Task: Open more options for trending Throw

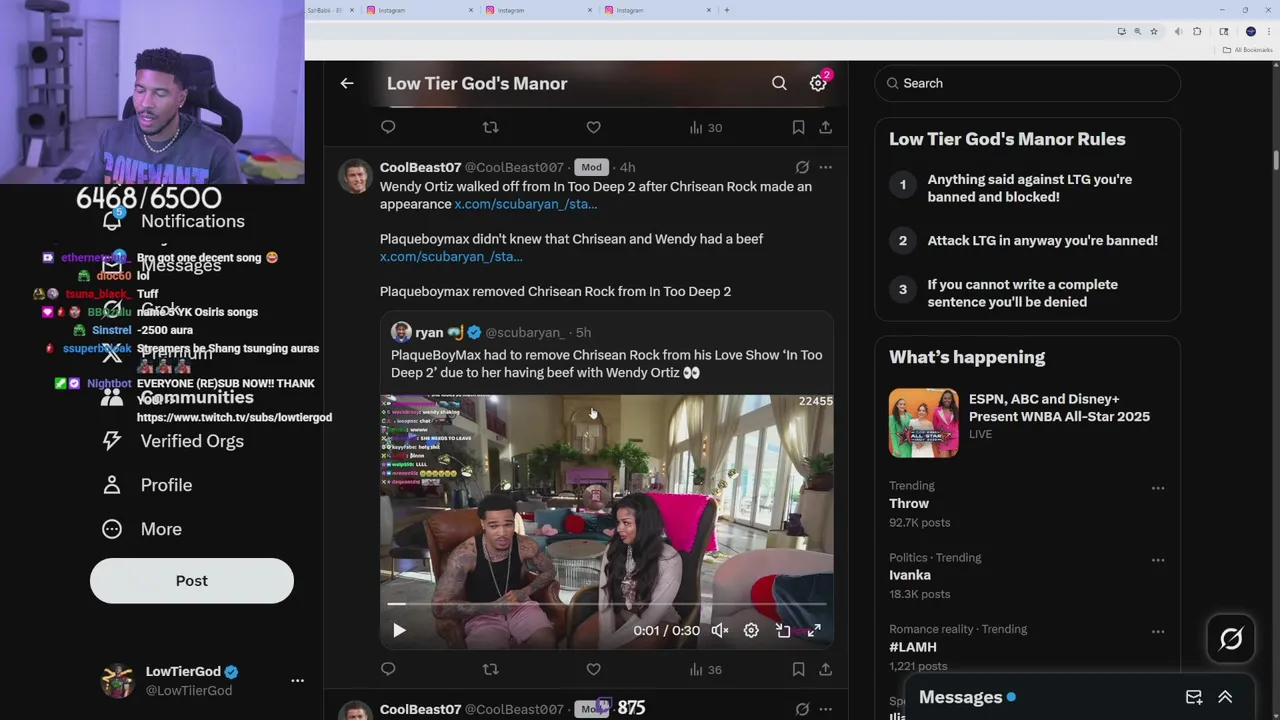Action: point(1158,488)
